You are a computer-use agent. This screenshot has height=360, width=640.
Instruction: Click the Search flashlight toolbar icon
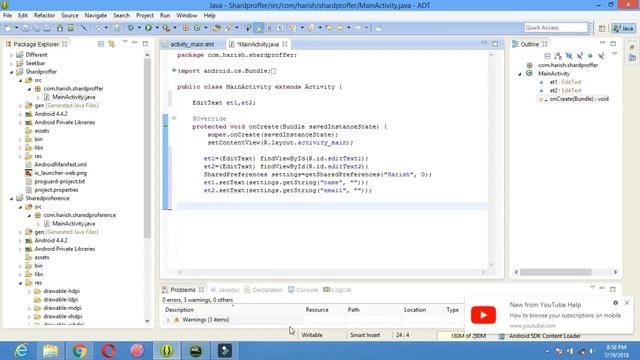[x=228, y=28]
